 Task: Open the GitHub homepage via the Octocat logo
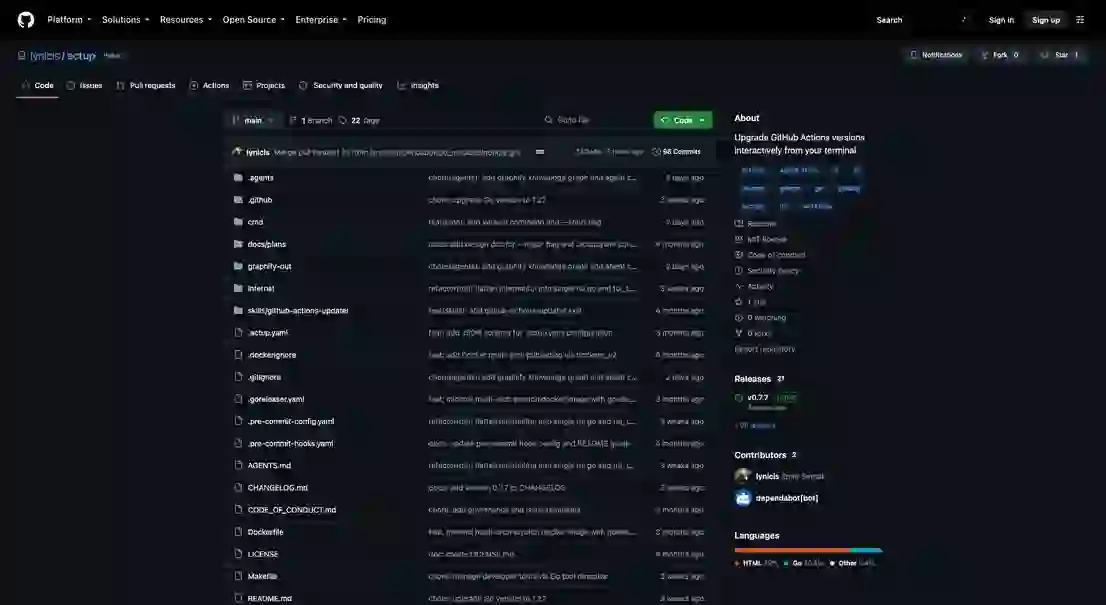(26, 20)
